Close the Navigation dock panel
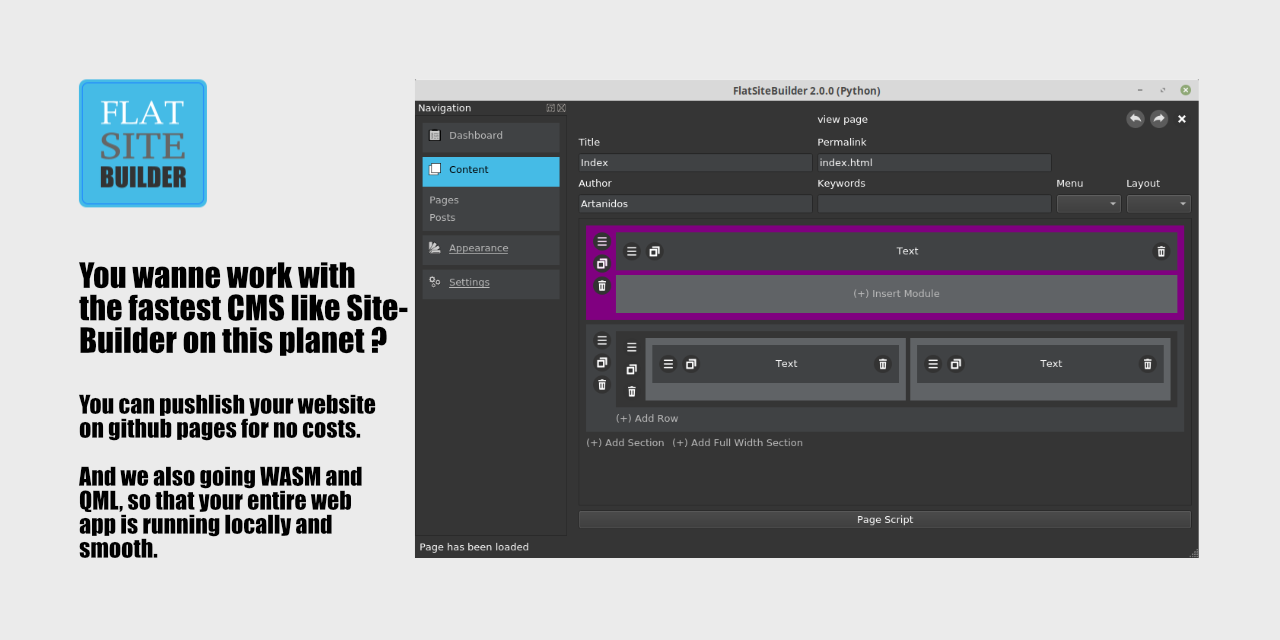Screen dimensions: 1280x640 (561, 108)
